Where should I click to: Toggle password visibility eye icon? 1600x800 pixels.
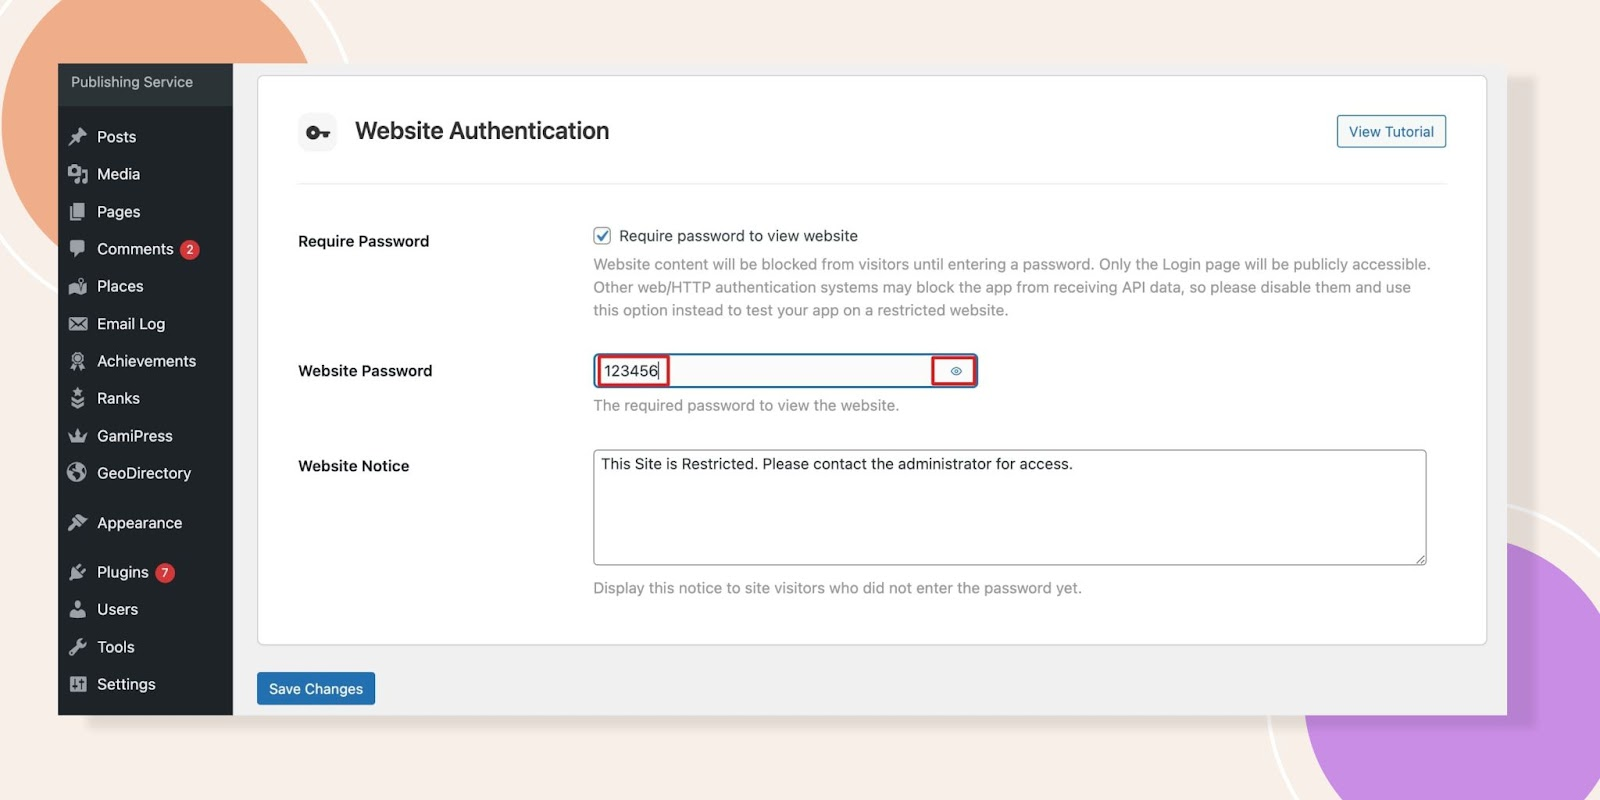click(x=955, y=371)
